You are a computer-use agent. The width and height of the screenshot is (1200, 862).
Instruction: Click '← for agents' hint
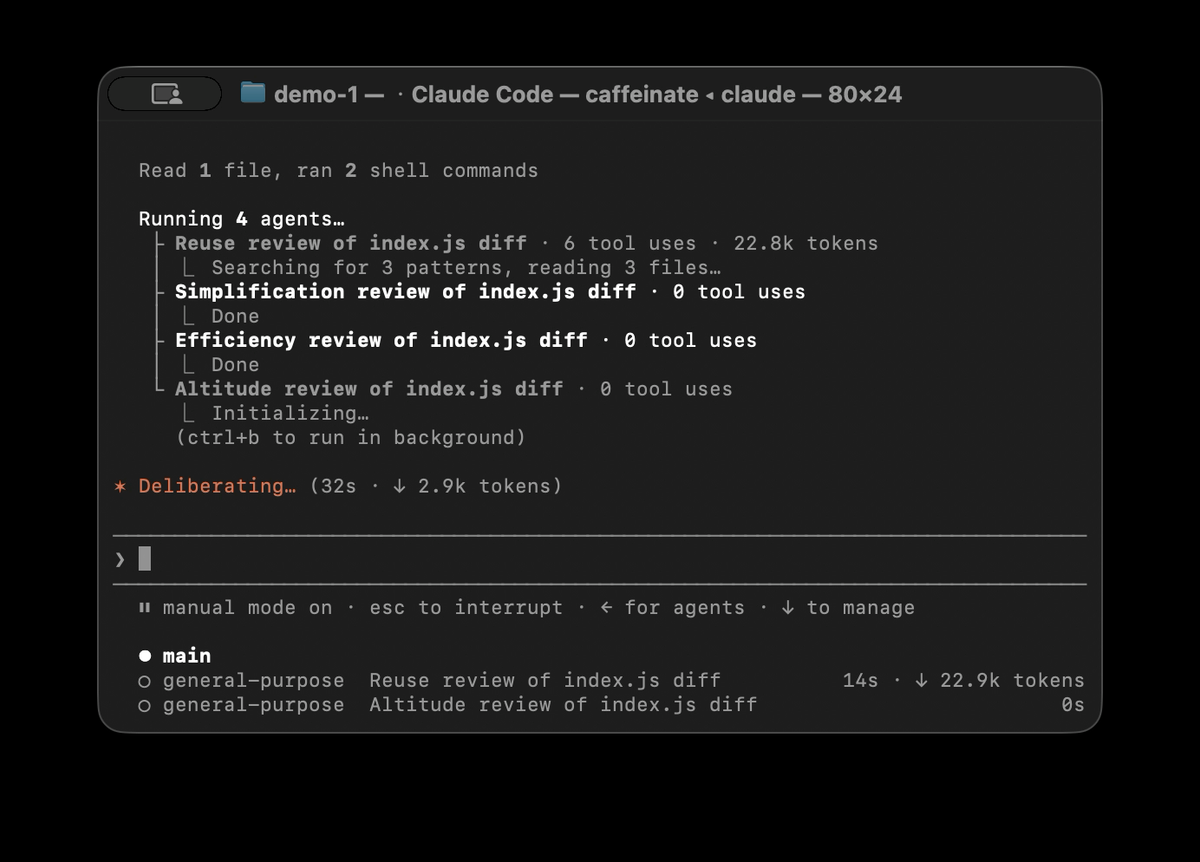coord(672,608)
